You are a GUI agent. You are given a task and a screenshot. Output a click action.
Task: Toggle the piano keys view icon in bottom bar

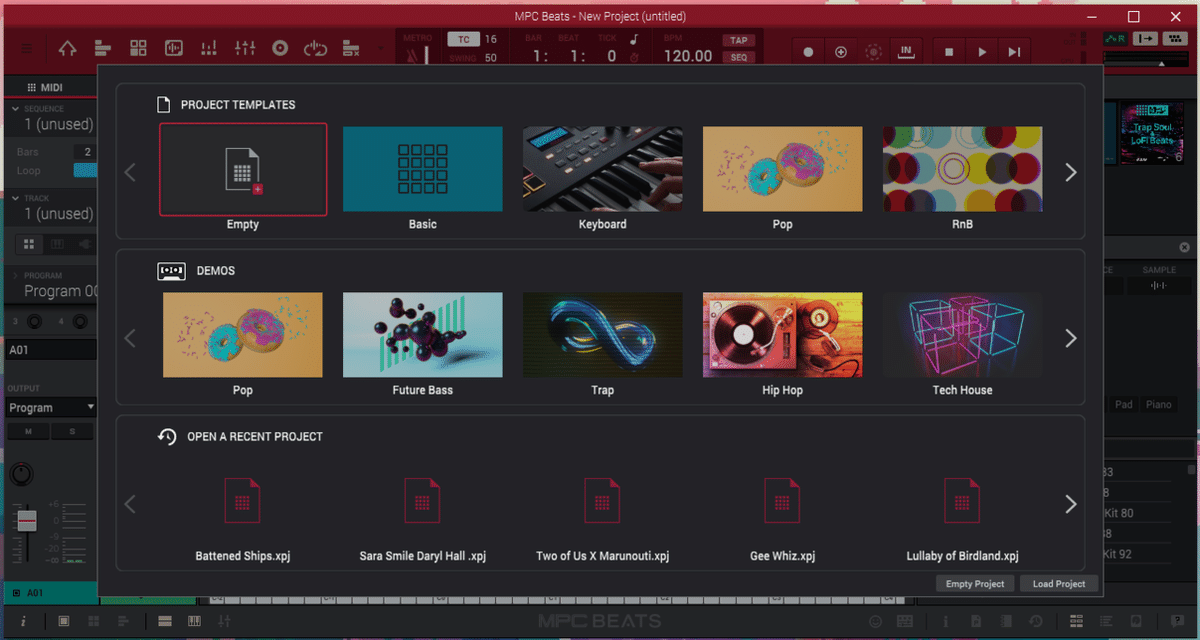194,622
